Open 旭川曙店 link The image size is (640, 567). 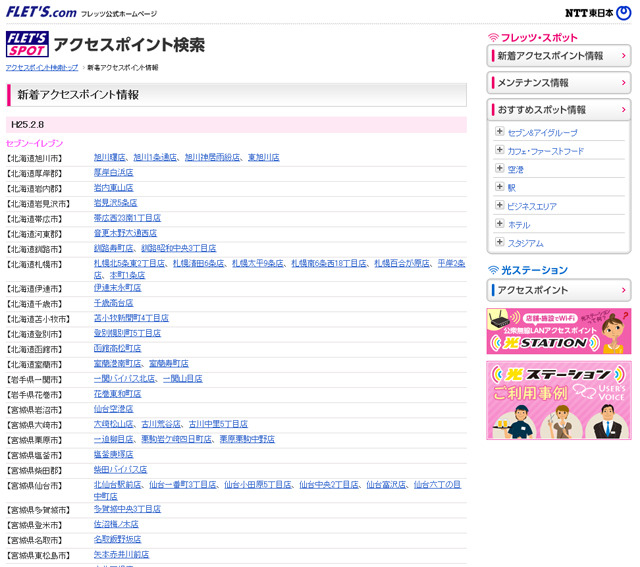109,157
